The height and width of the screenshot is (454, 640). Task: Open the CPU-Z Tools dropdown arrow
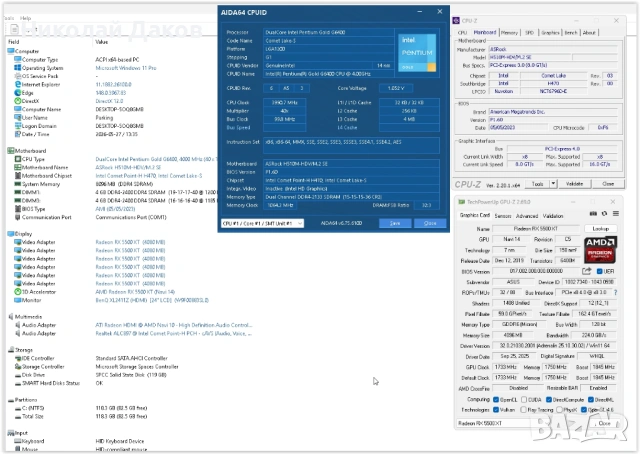pos(553,184)
